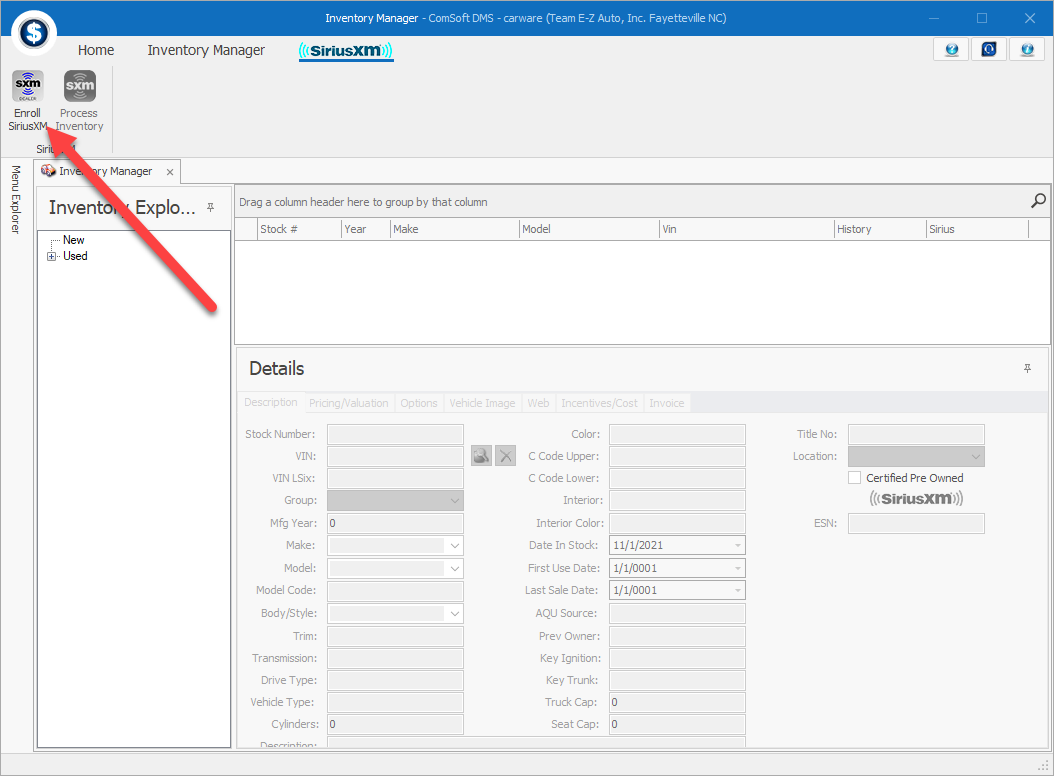Click the Truck Cap input field
This screenshot has height=776, width=1054.
coord(678,702)
